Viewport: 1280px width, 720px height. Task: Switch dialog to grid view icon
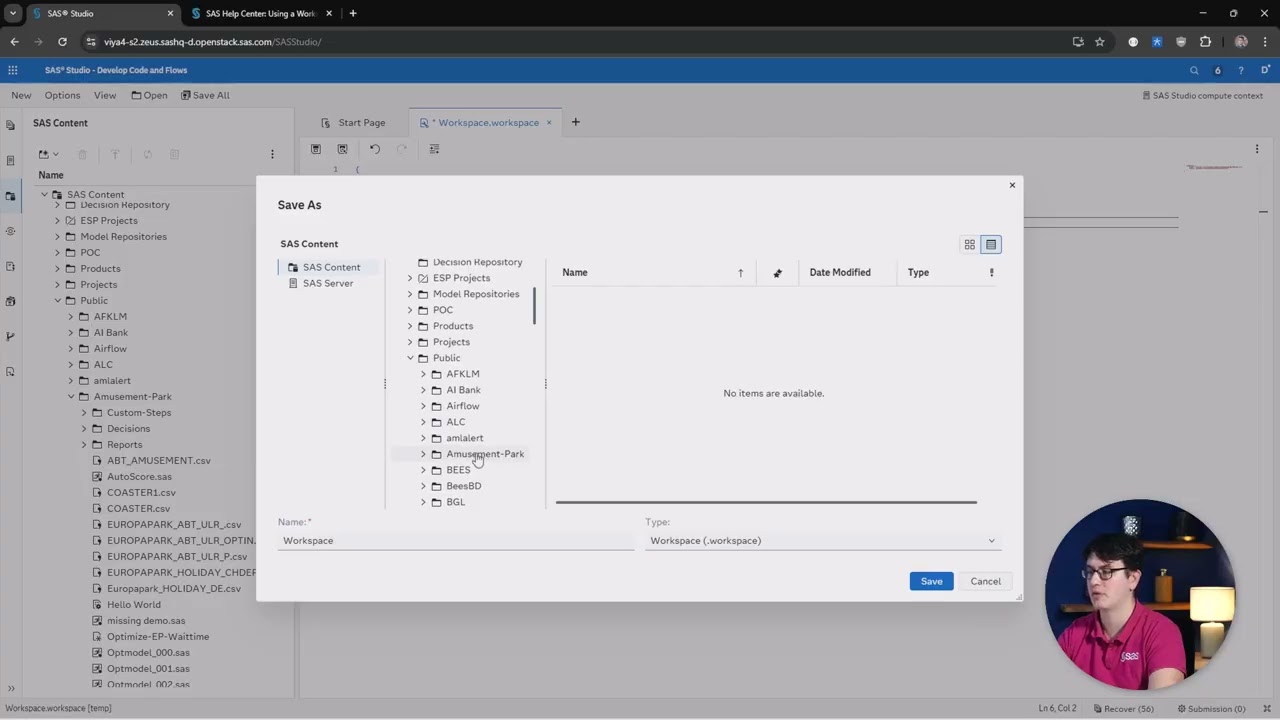[x=969, y=244]
